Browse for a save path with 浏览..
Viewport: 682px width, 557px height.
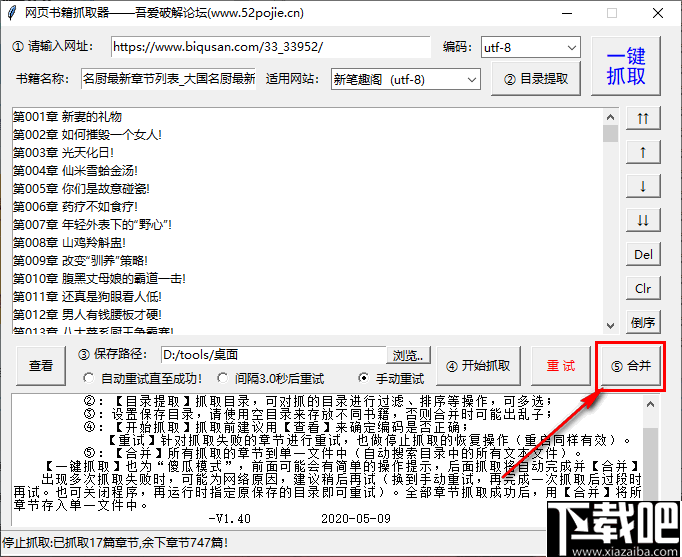point(408,355)
